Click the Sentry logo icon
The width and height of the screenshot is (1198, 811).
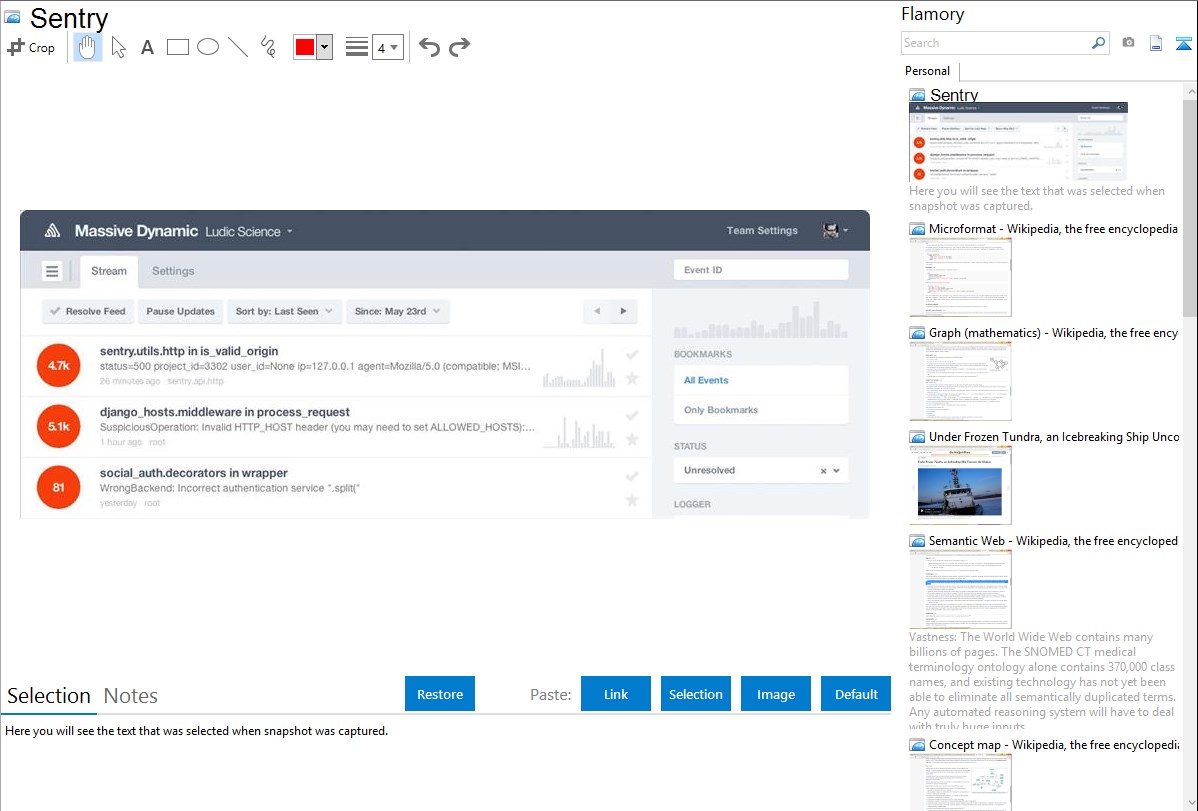pos(52,231)
